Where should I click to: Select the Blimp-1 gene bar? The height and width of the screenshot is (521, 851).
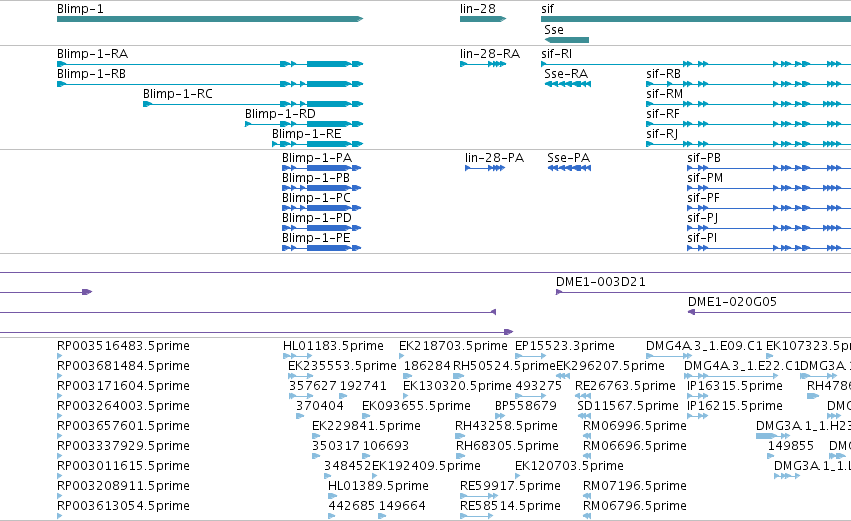210,19
